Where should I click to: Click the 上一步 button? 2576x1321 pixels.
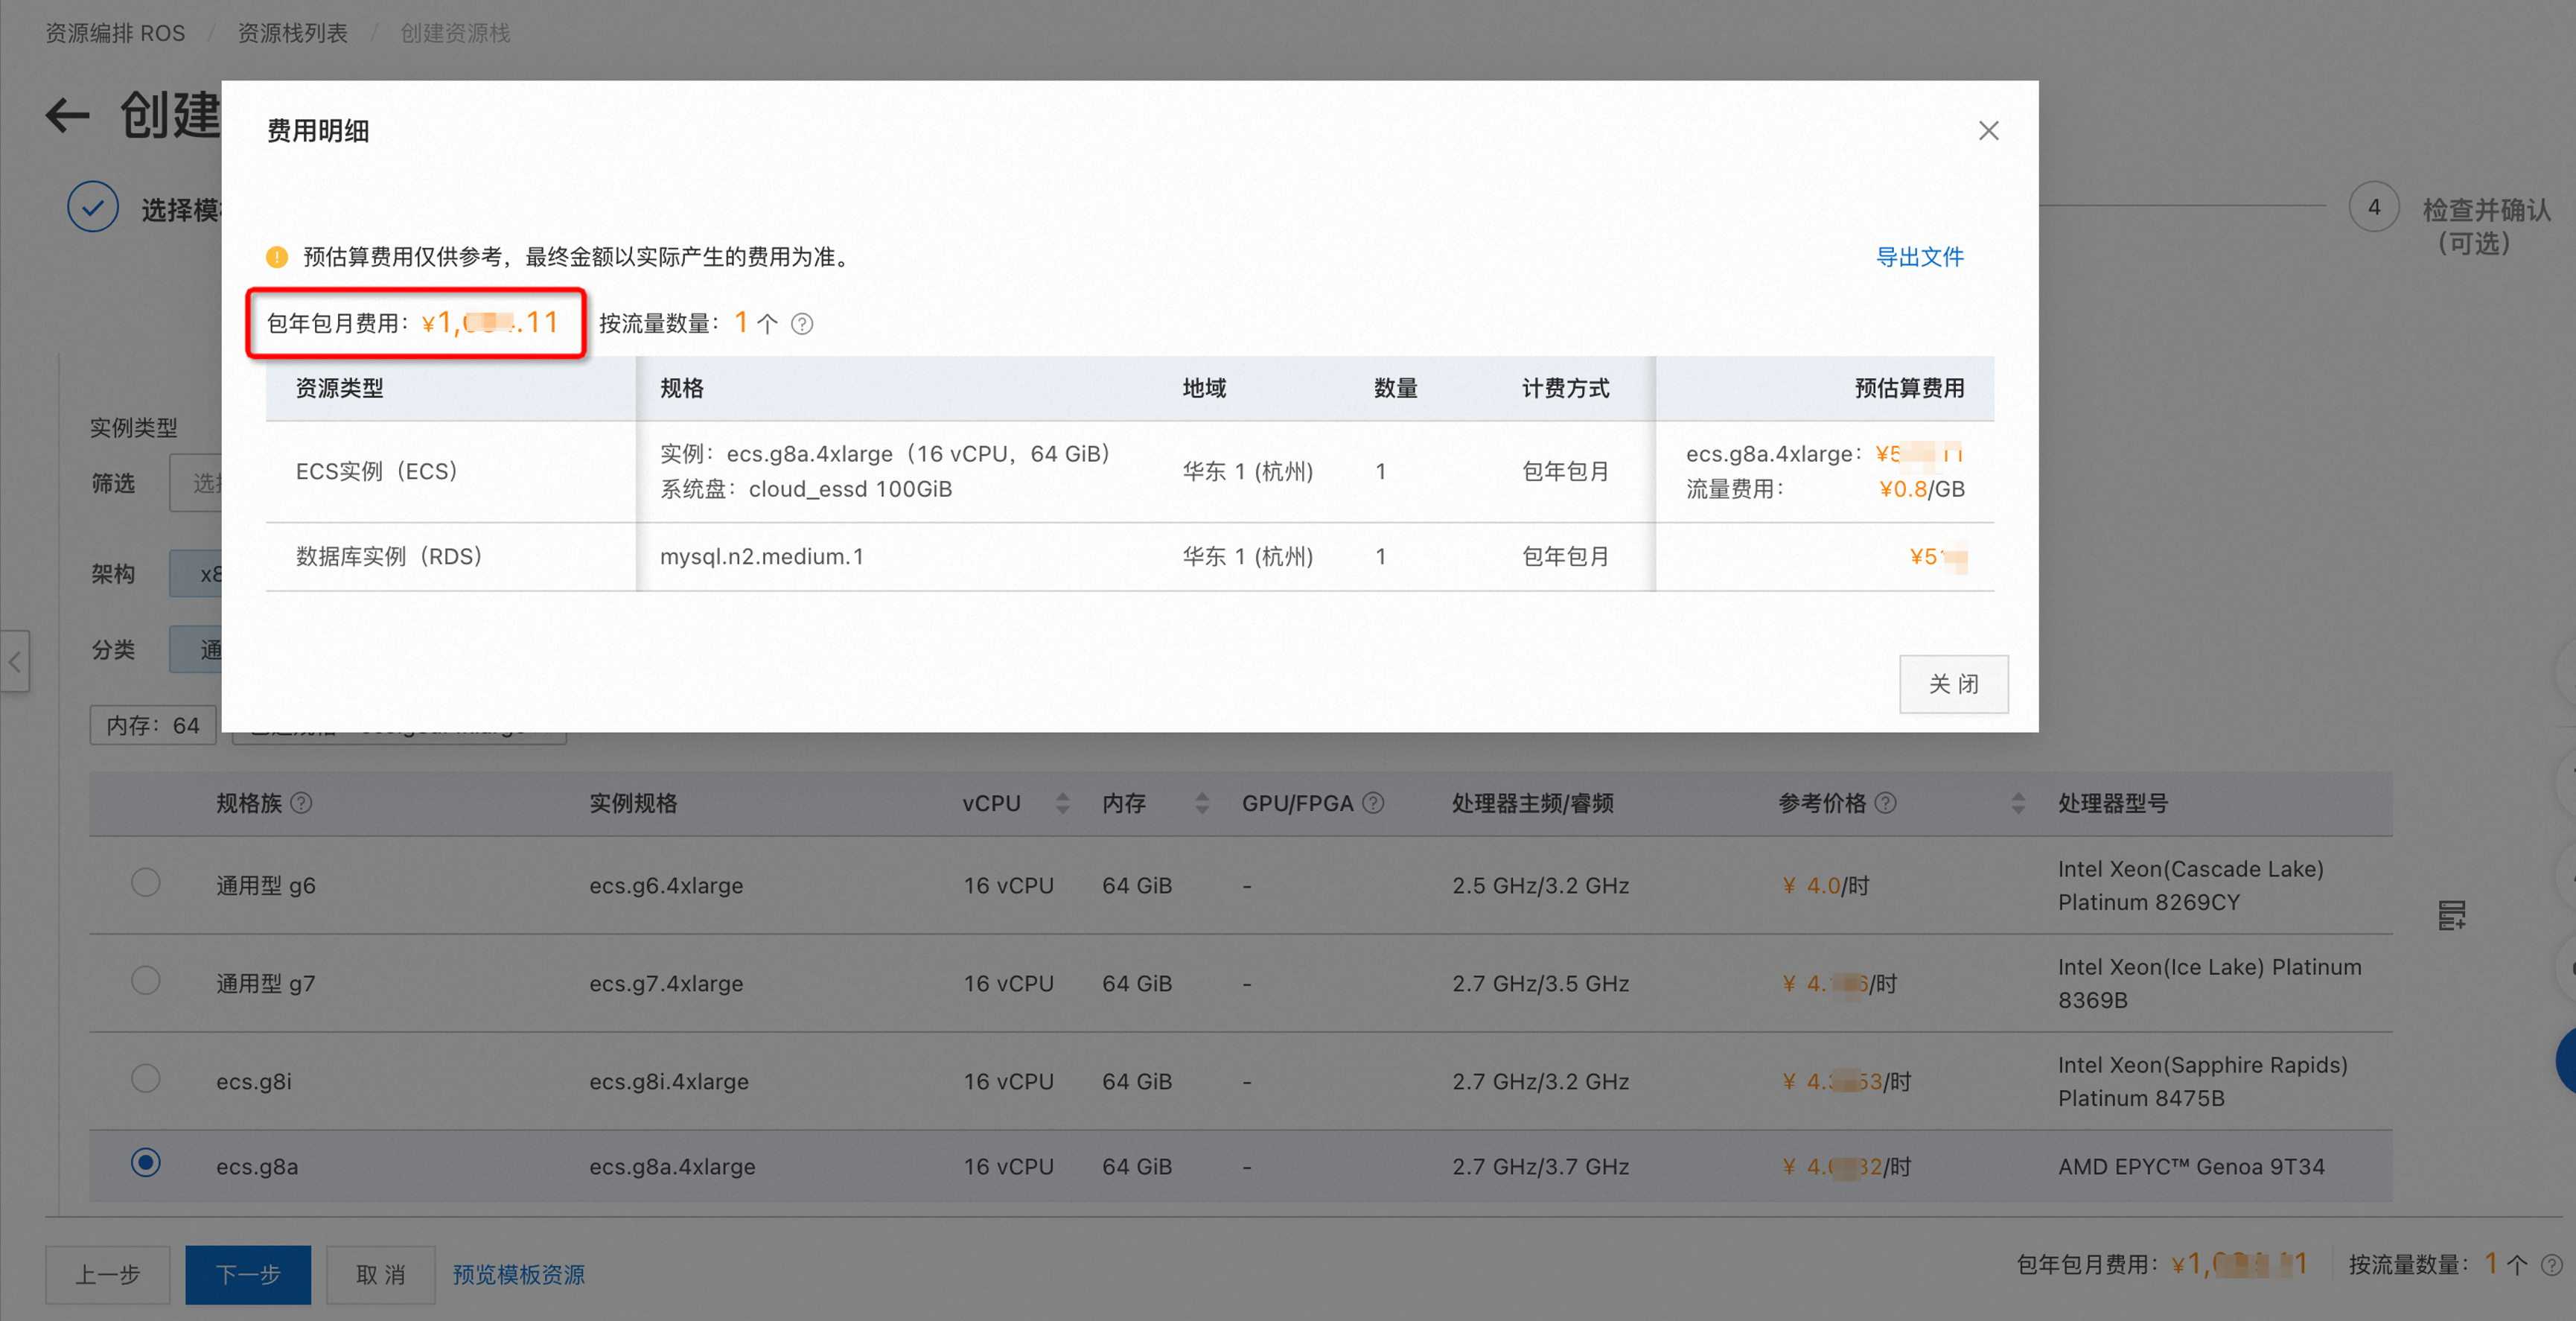[x=108, y=1275]
